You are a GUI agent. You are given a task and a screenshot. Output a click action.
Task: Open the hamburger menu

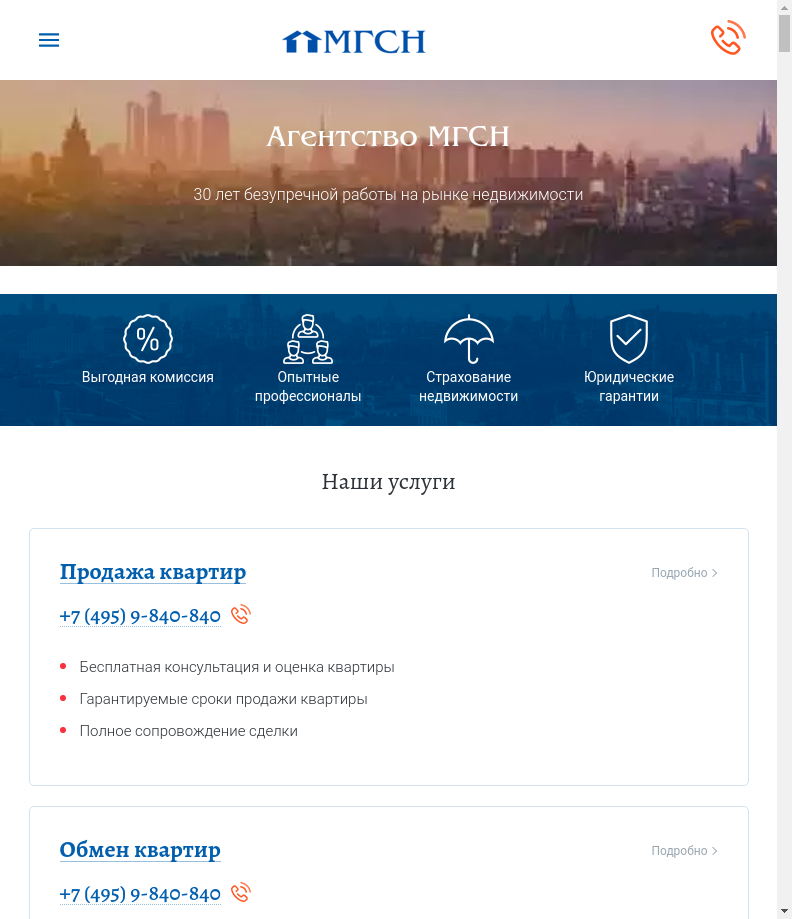click(x=49, y=40)
